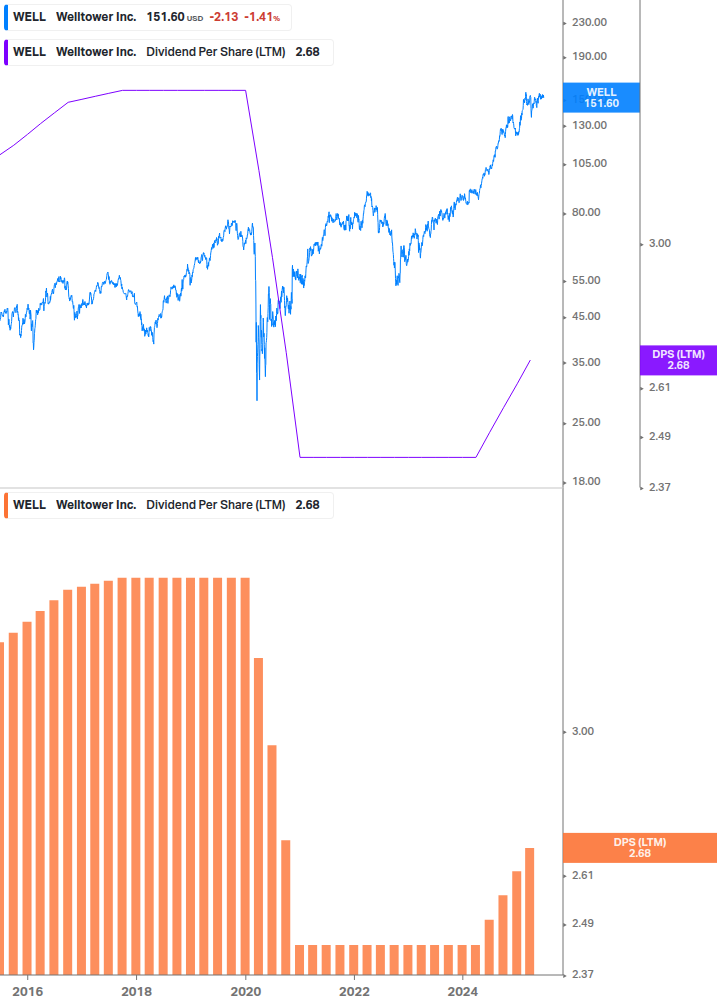Click the 25.00 price axis label
Screen dimensions: 717x1005
pyautogui.click(x=586, y=422)
